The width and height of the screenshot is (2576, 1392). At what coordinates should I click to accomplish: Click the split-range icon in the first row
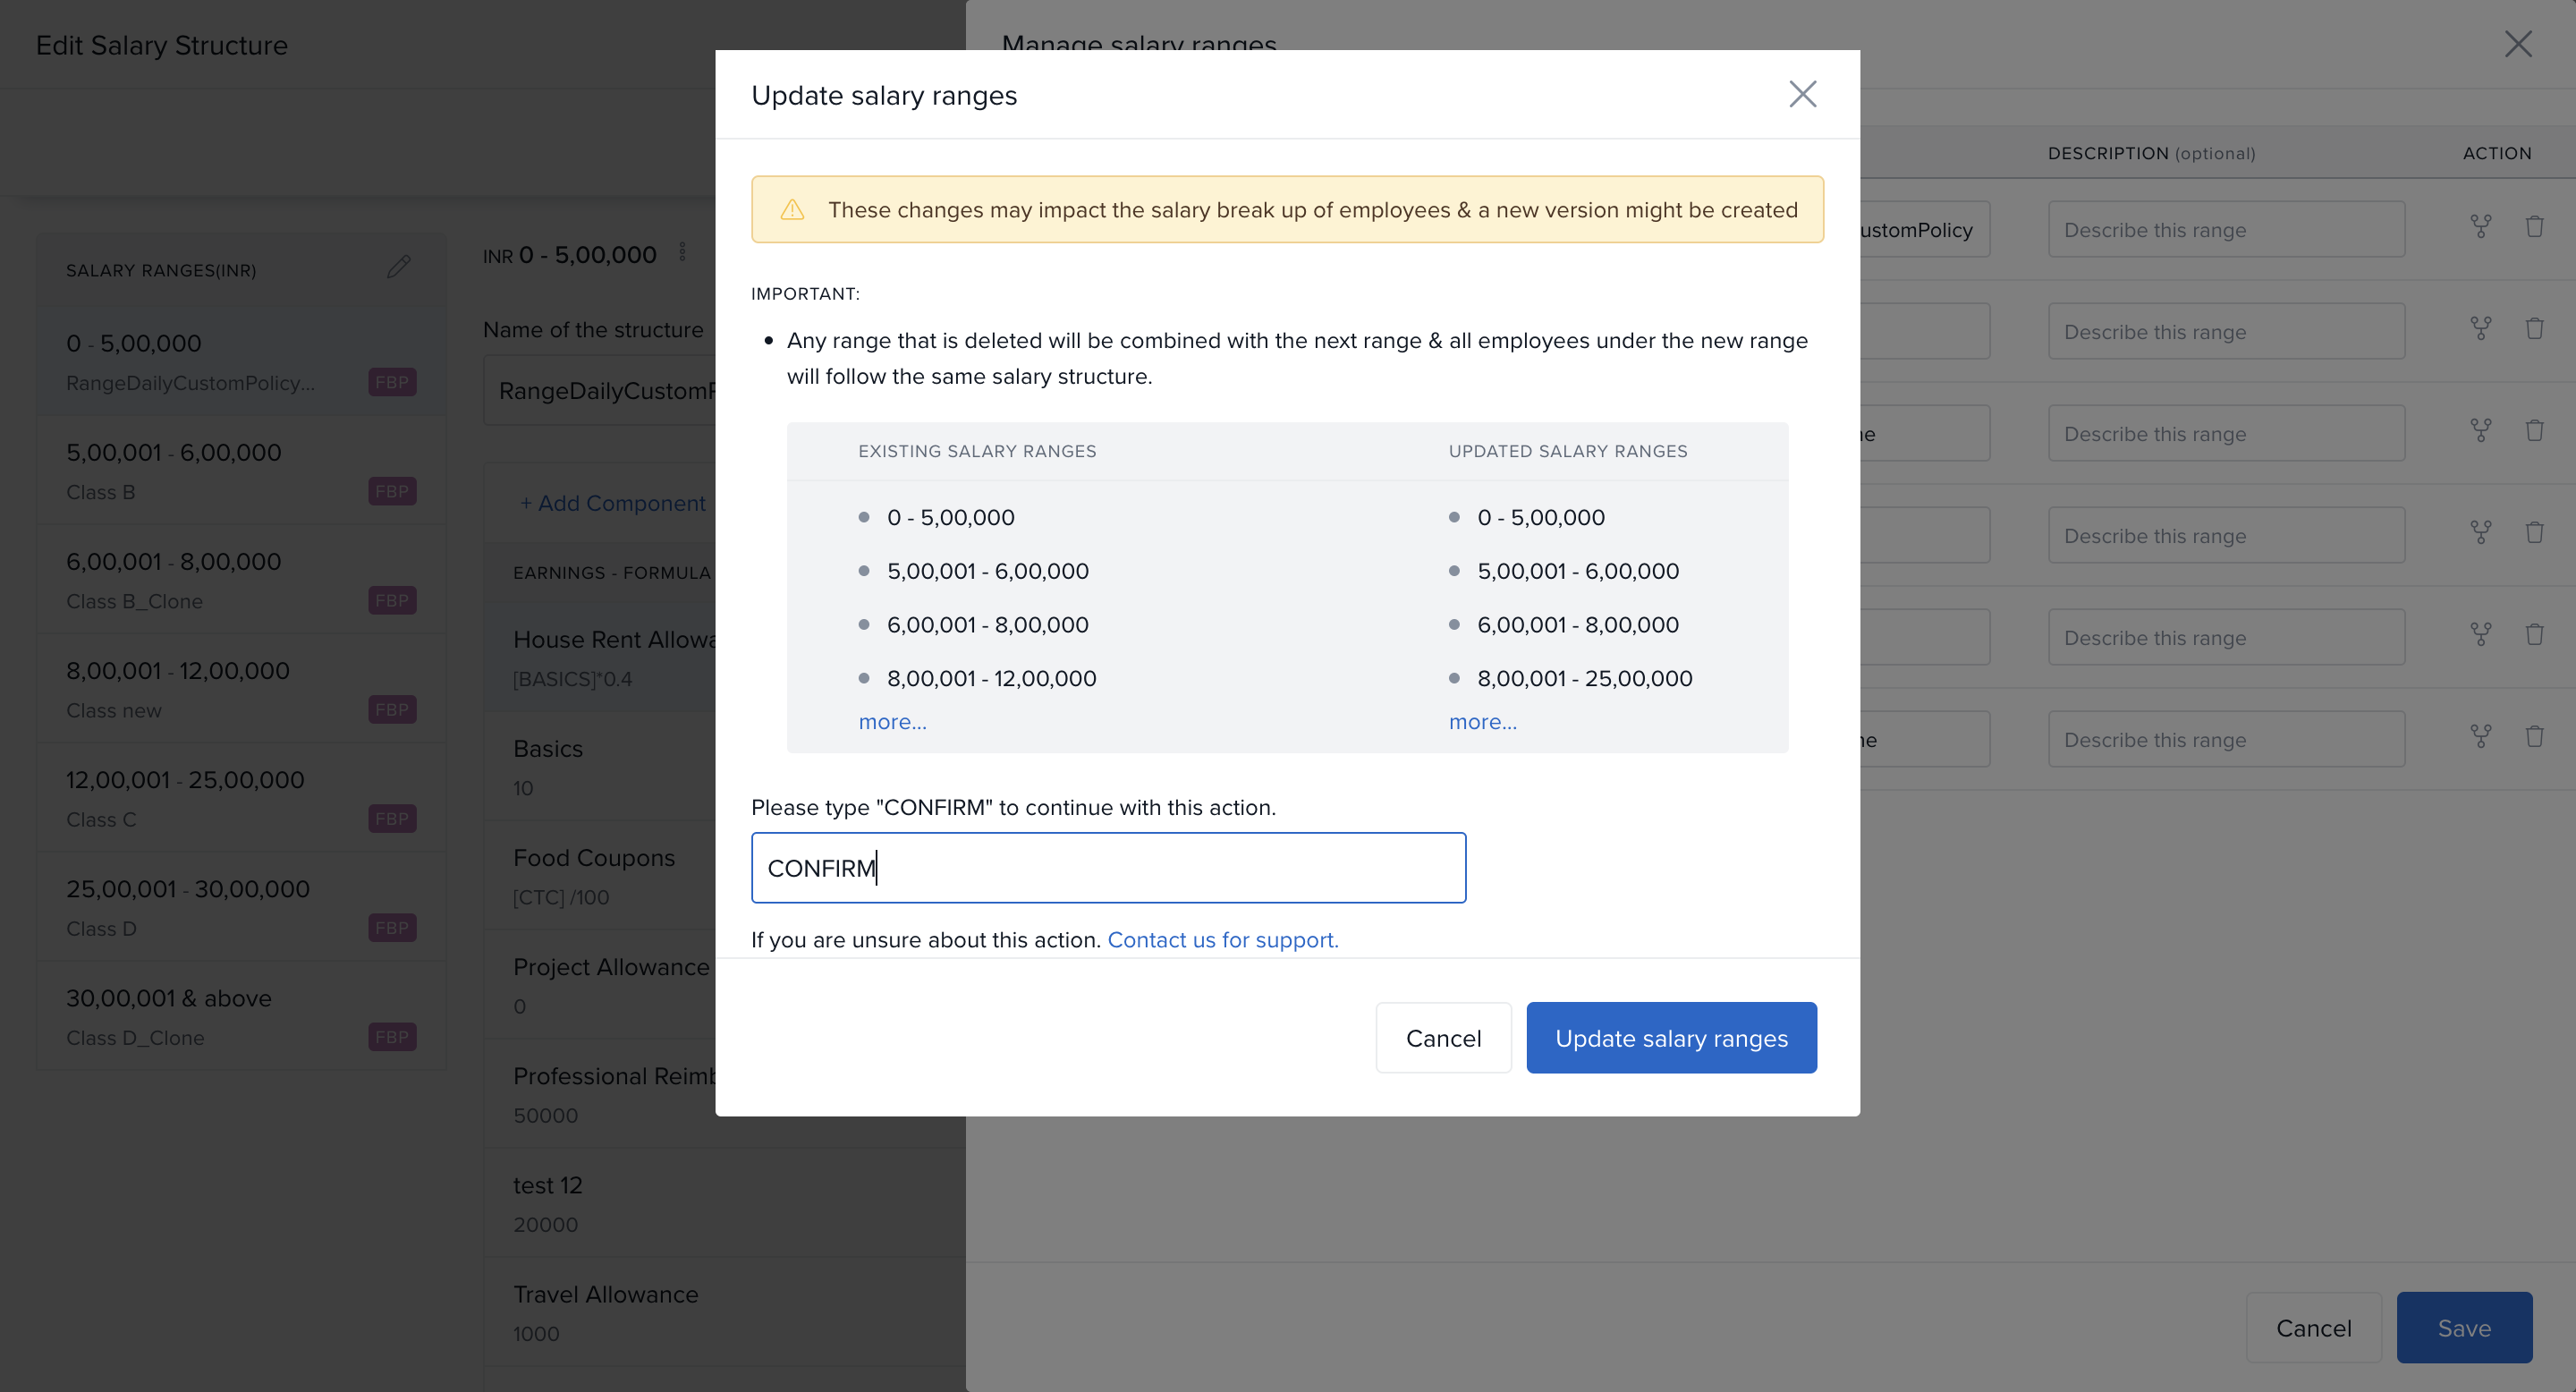[2480, 228]
